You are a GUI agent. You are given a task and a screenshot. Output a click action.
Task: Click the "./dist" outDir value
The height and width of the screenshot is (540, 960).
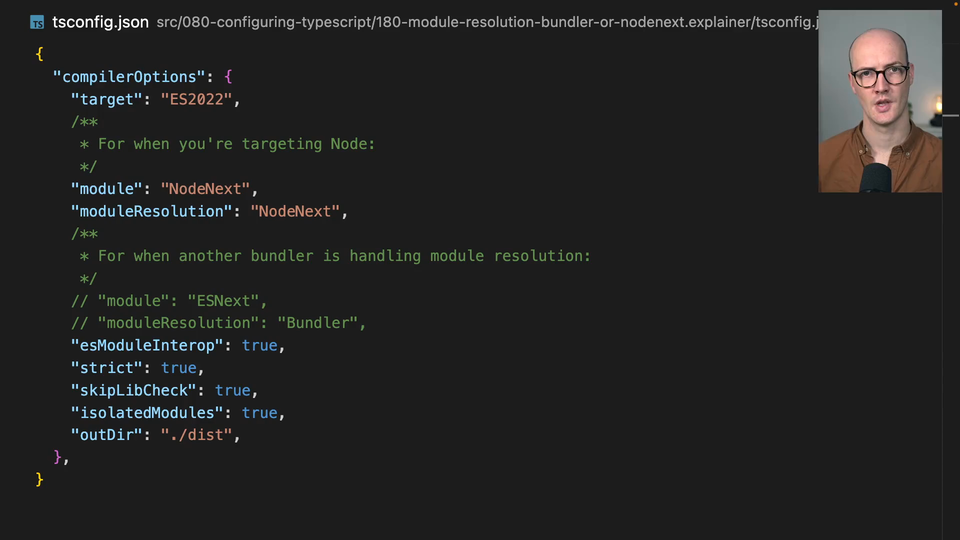point(196,435)
